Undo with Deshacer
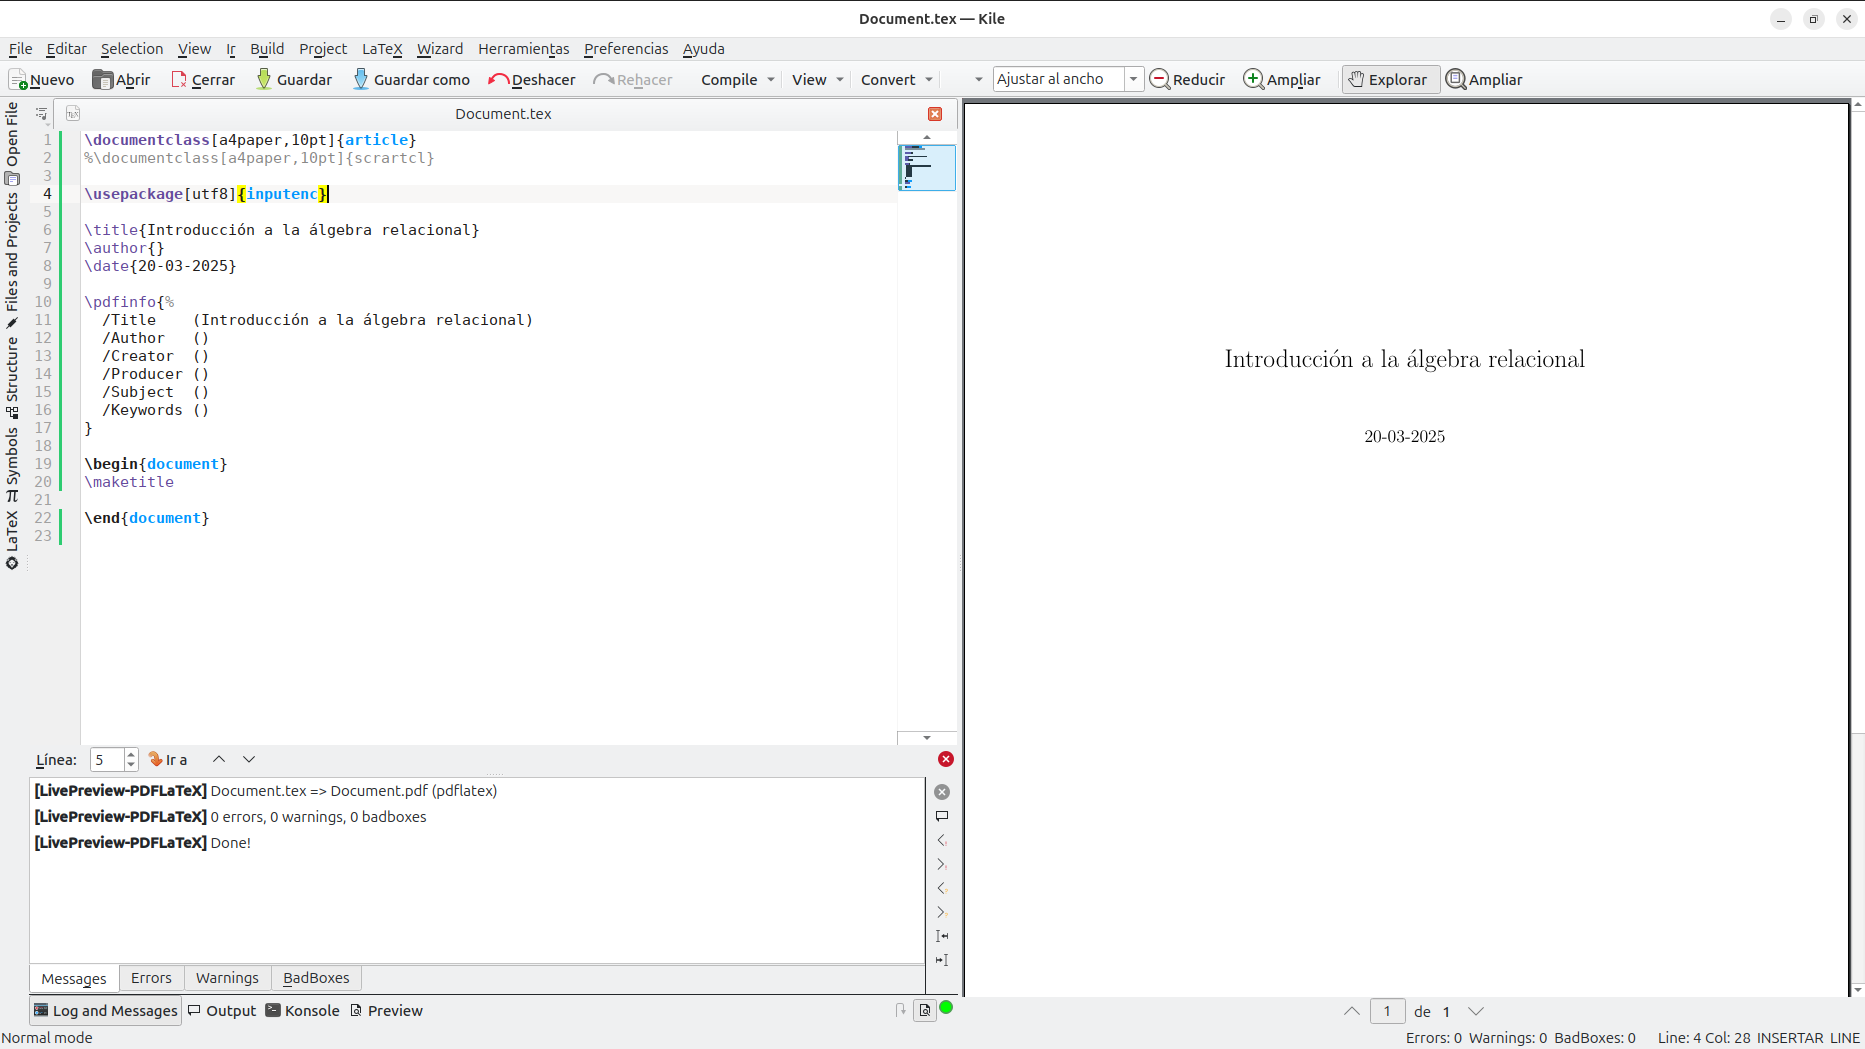This screenshot has width=1865, height=1049. point(532,80)
